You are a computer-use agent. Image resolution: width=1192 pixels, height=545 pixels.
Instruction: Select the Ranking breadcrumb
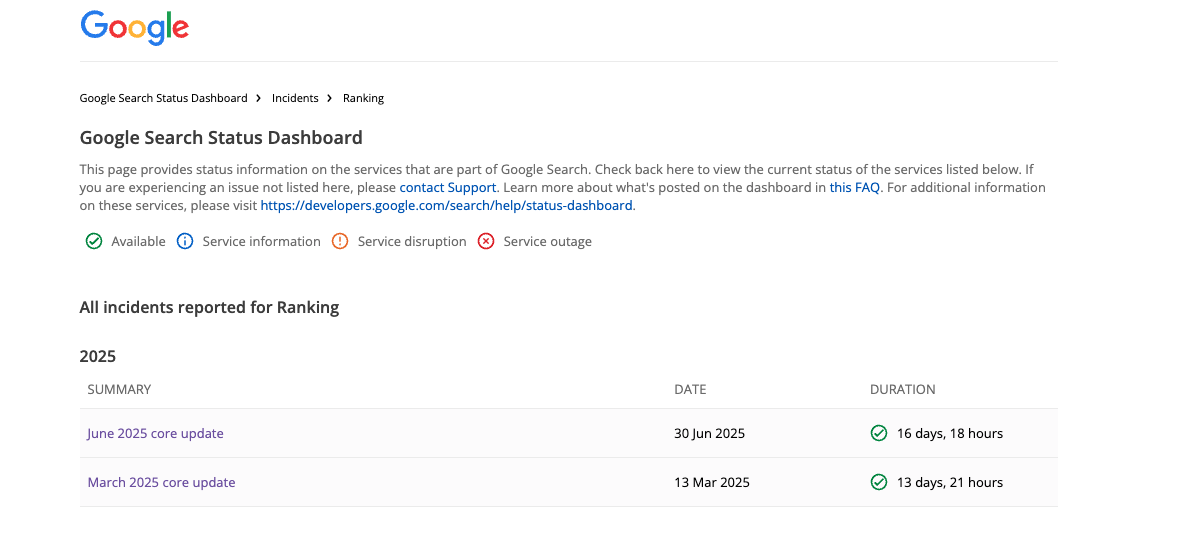click(363, 98)
